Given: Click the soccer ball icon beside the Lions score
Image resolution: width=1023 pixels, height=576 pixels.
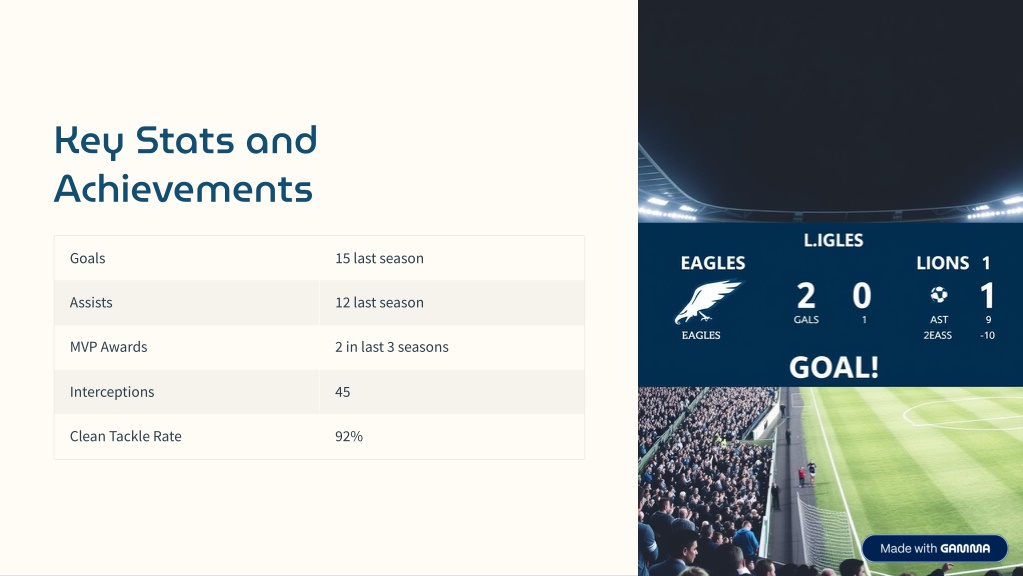Looking at the screenshot, I should (x=939, y=295).
